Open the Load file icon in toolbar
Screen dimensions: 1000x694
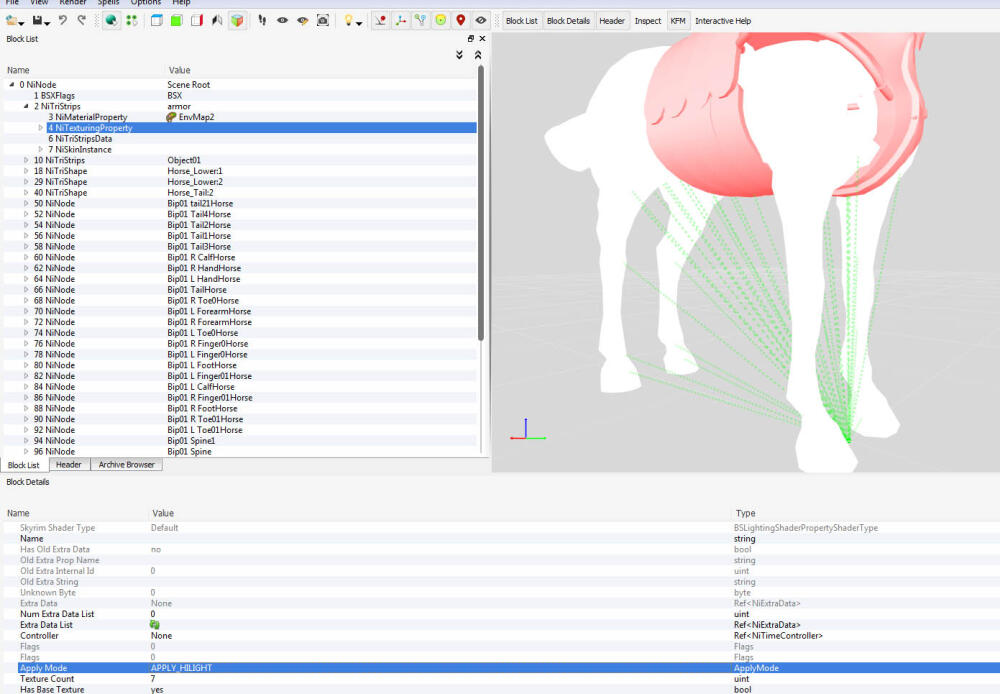tap(12, 20)
